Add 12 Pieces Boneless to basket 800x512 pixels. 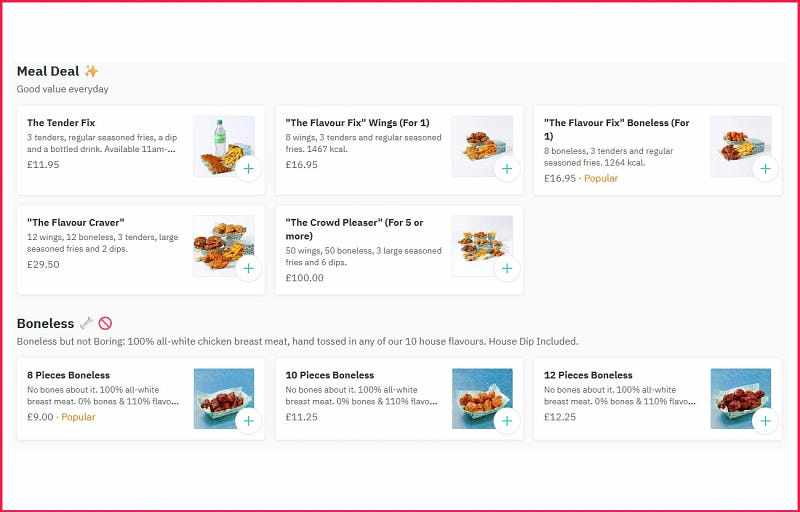tap(765, 421)
